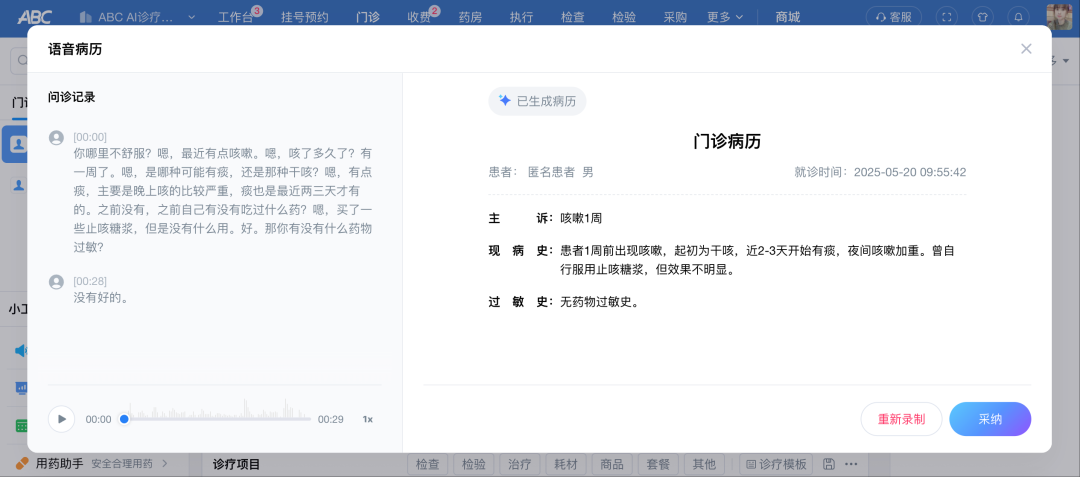Click the 用药助手 pill icon
The image size is (1080, 477).
point(22,463)
